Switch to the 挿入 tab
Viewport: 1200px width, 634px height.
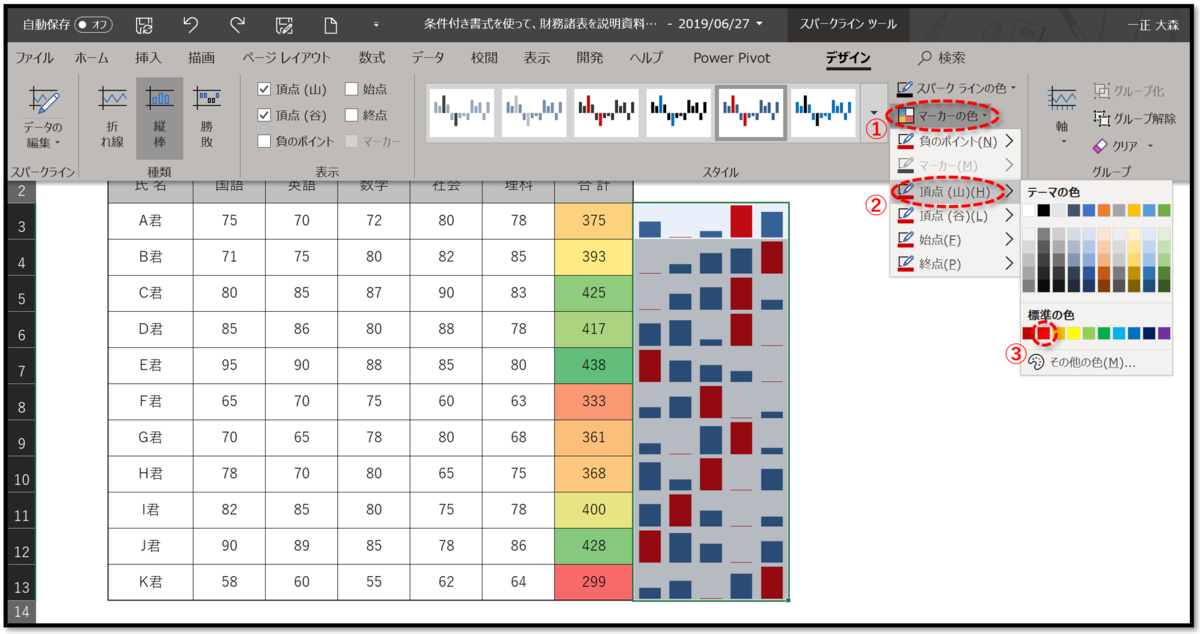click(x=148, y=58)
